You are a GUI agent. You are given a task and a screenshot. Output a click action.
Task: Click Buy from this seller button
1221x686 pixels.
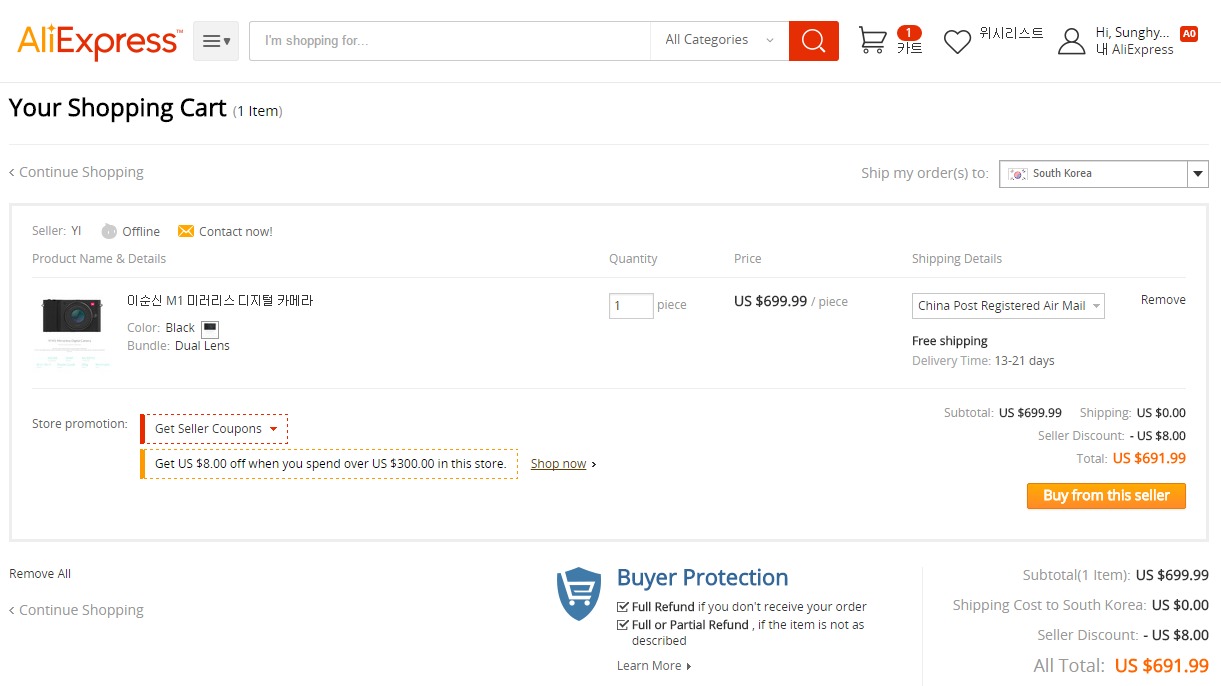tap(1106, 496)
